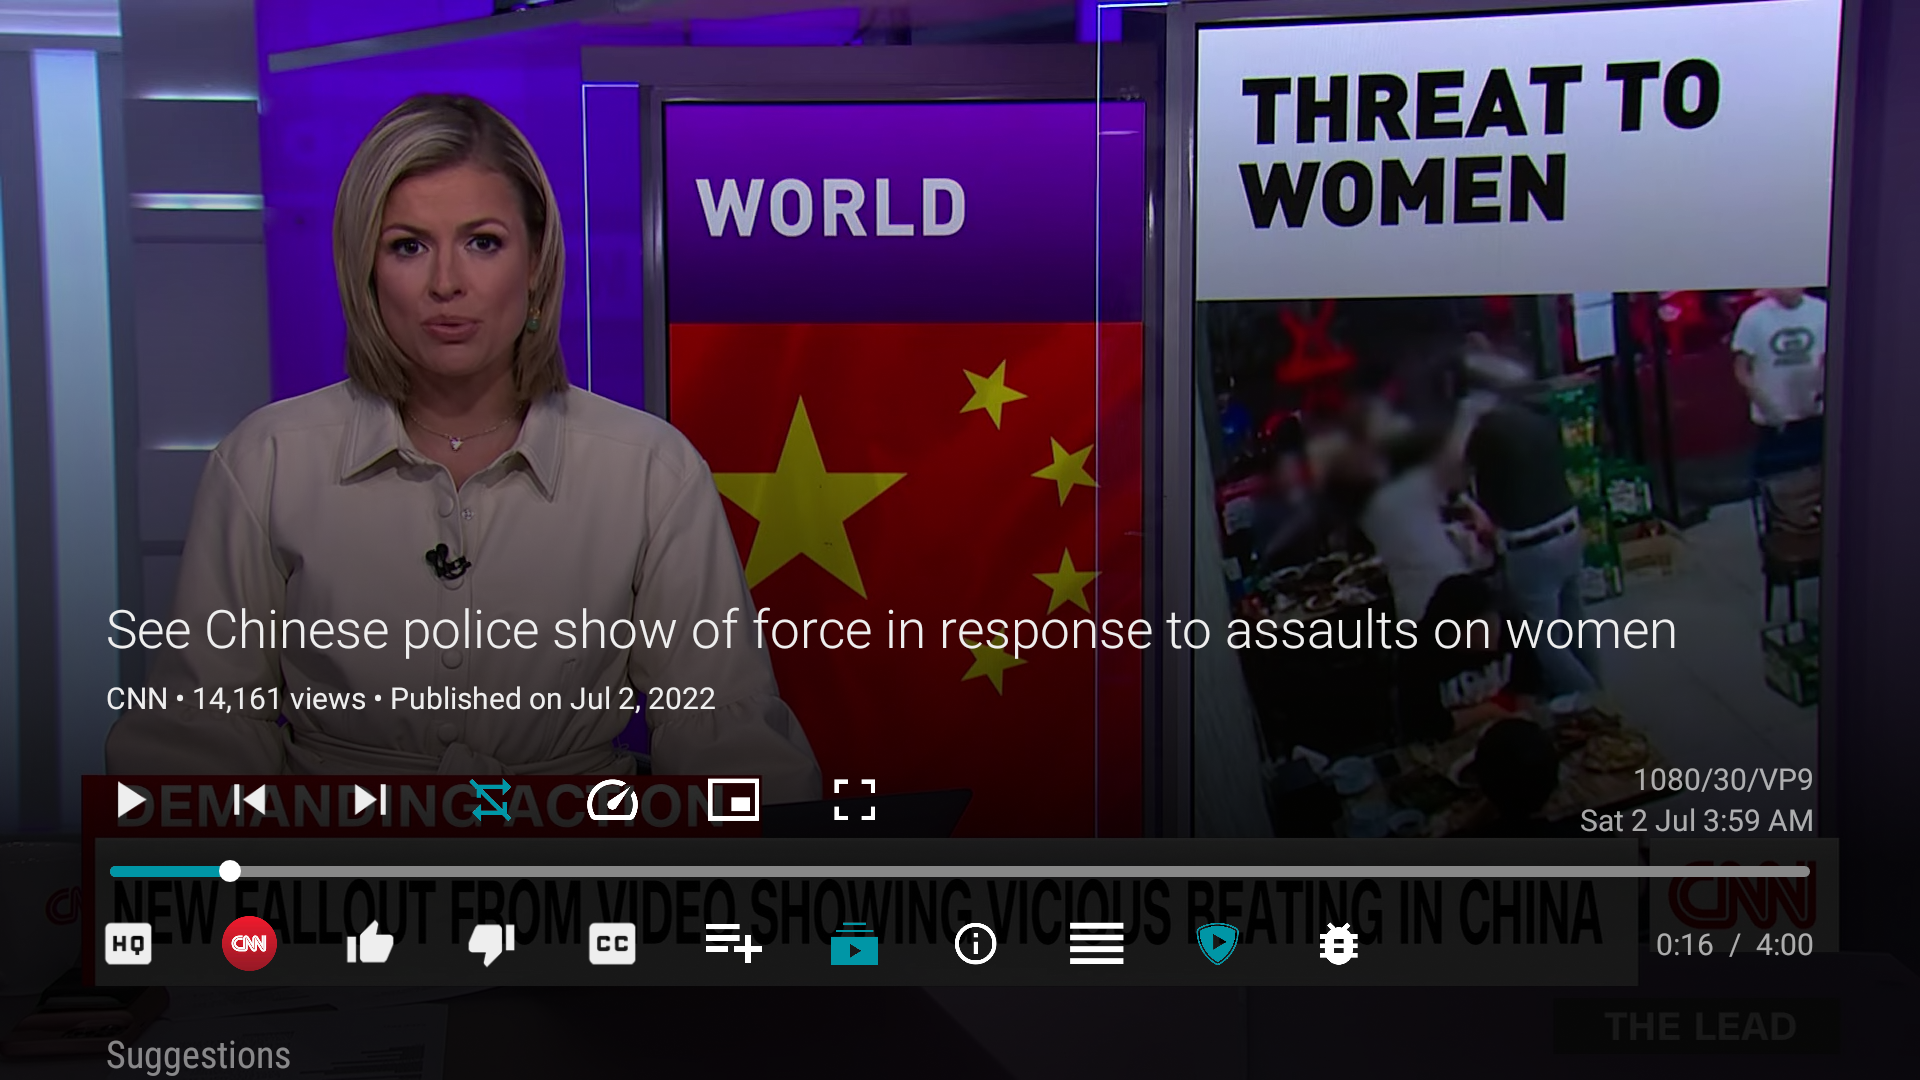Open the teal playback queue icon
This screenshot has width=1920, height=1080.
[854, 944]
